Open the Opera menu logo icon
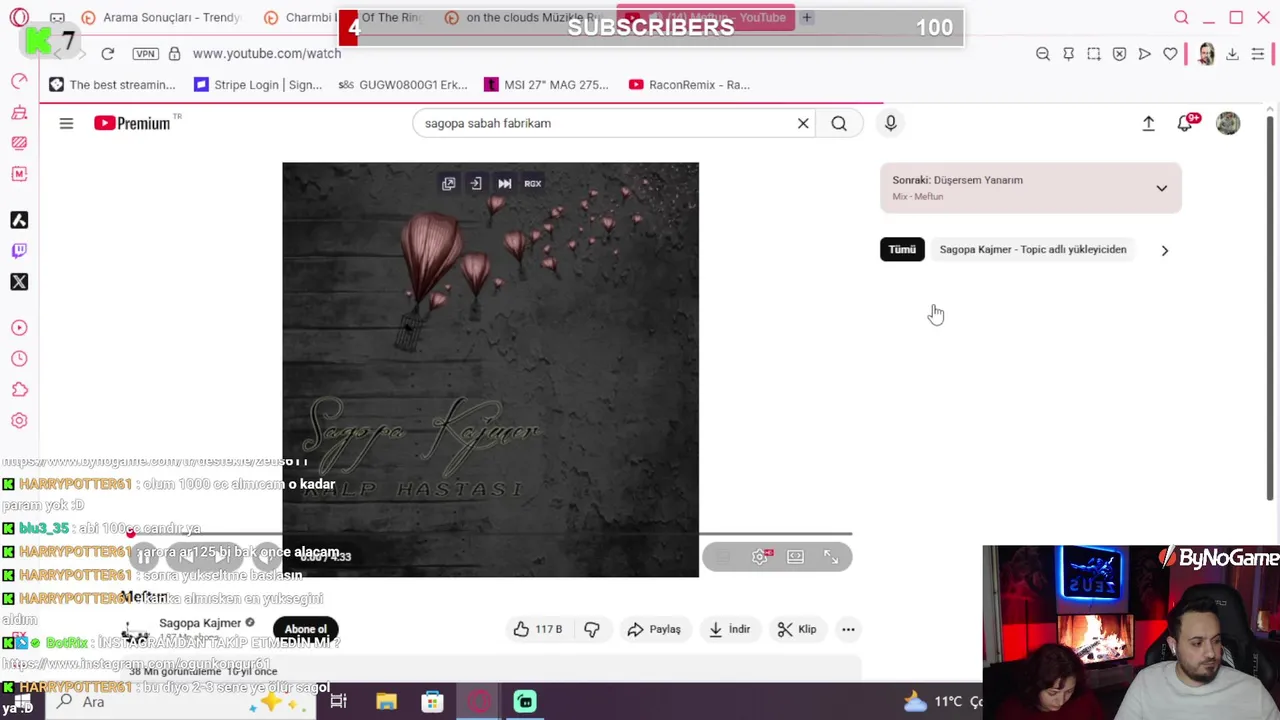 tap(20, 18)
